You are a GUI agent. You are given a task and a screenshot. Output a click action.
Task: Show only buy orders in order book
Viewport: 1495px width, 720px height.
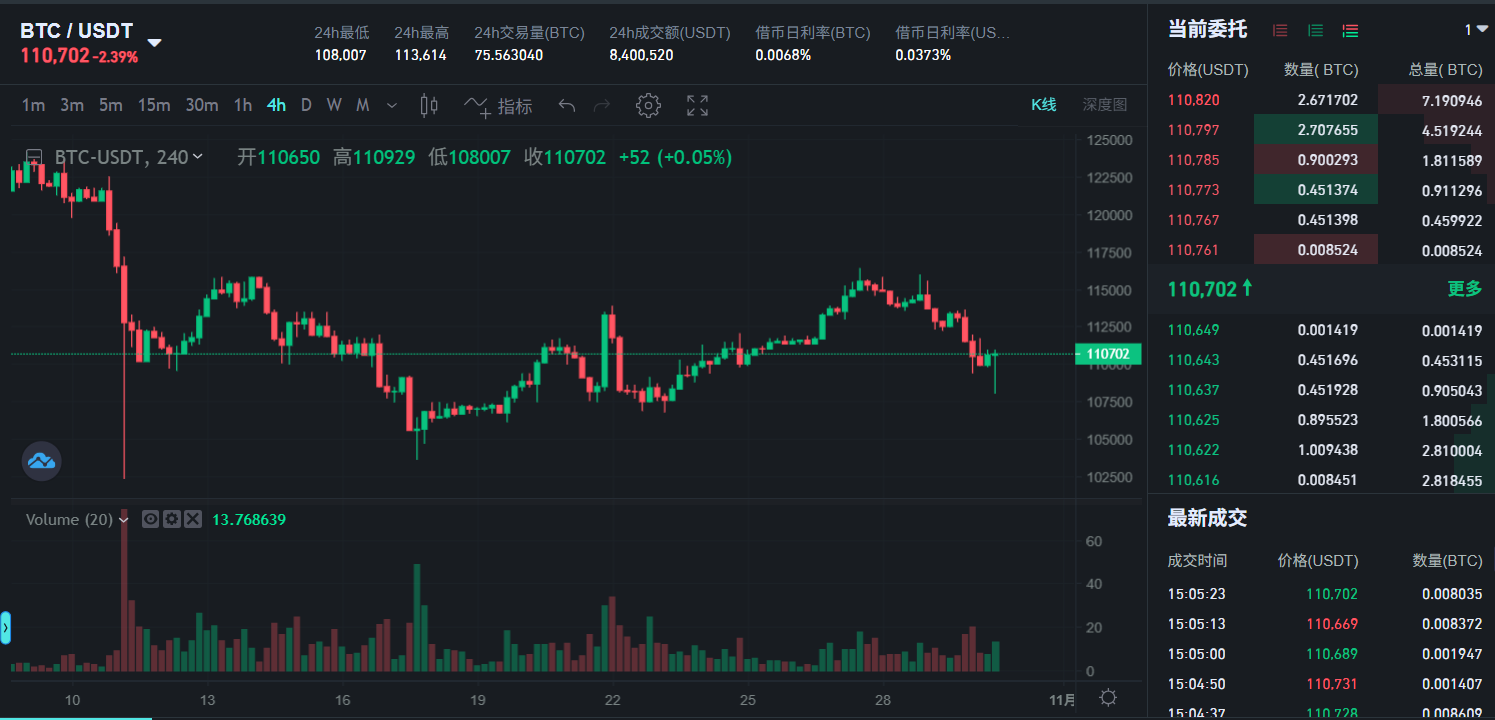pos(1316,30)
